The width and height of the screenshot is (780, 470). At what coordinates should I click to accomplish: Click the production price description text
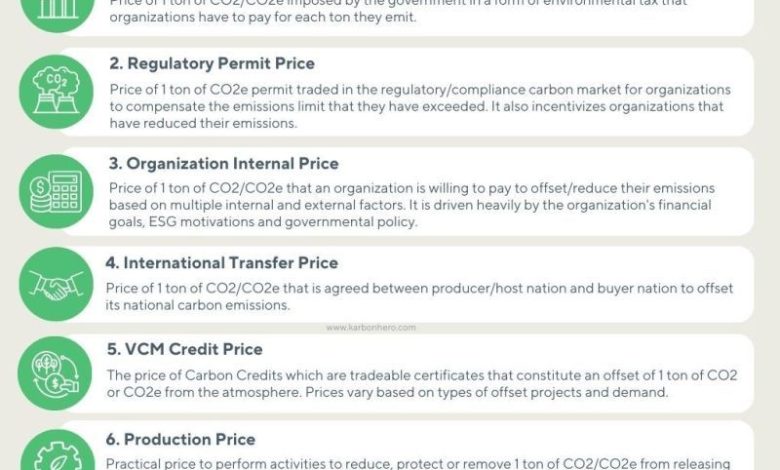point(420,463)
